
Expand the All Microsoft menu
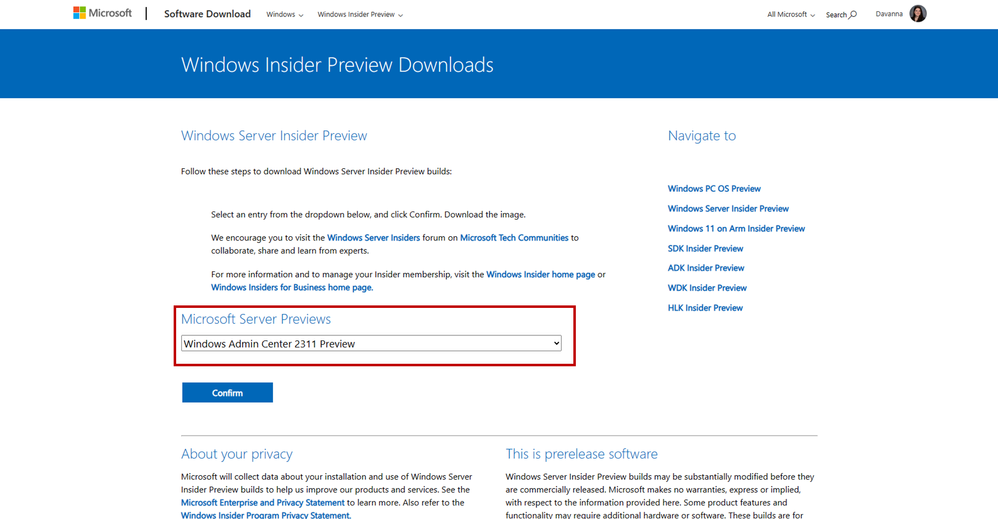click(x=791, y=15)
